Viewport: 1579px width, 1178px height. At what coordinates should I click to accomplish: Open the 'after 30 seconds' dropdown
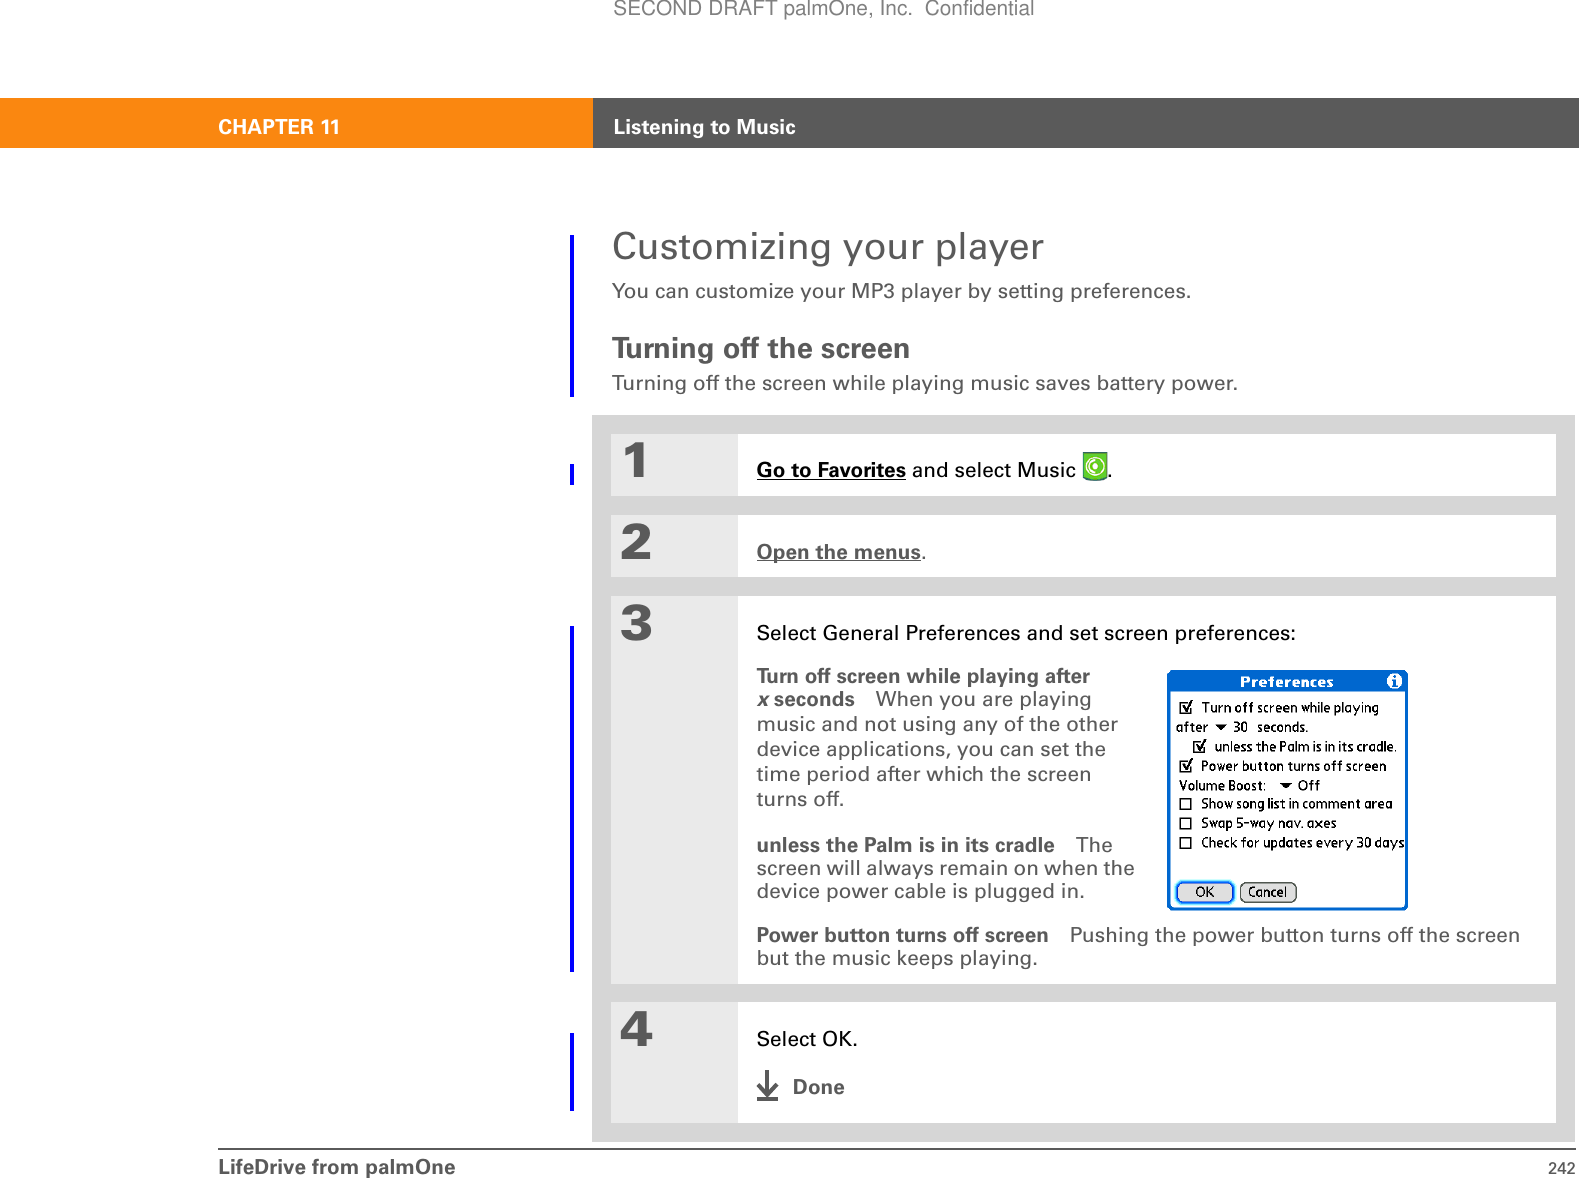coord(1232,727)
